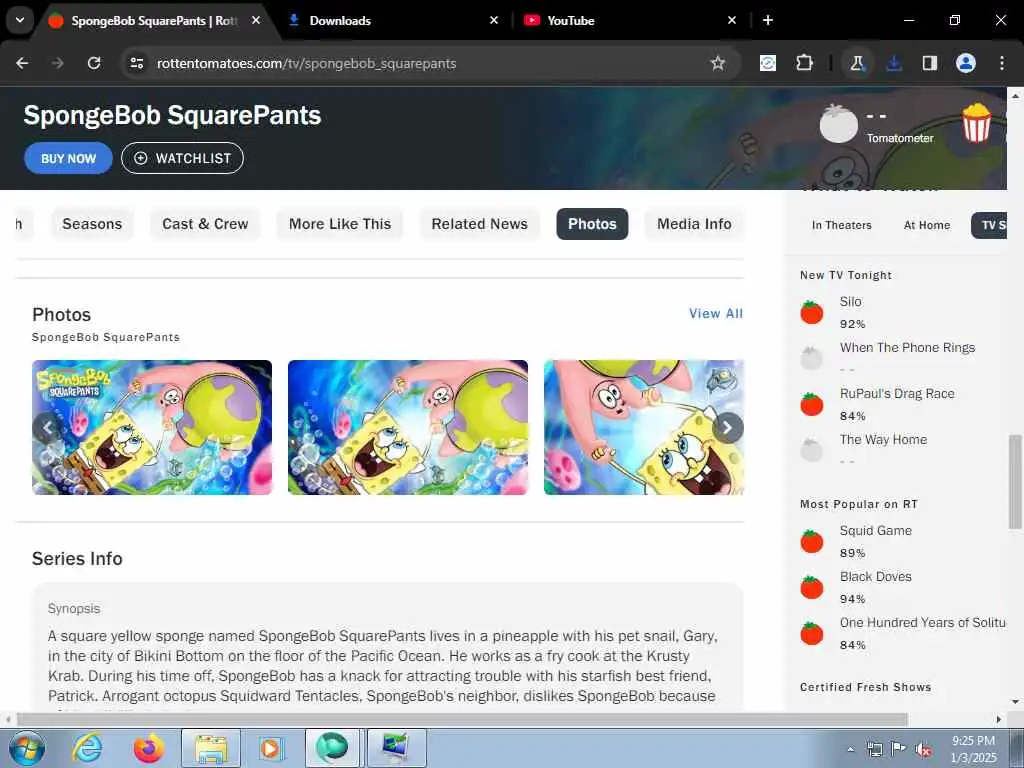The image size is (1024, 768).
Task: Open One Hundred Years of Solitude link
Action: point(922,622)
